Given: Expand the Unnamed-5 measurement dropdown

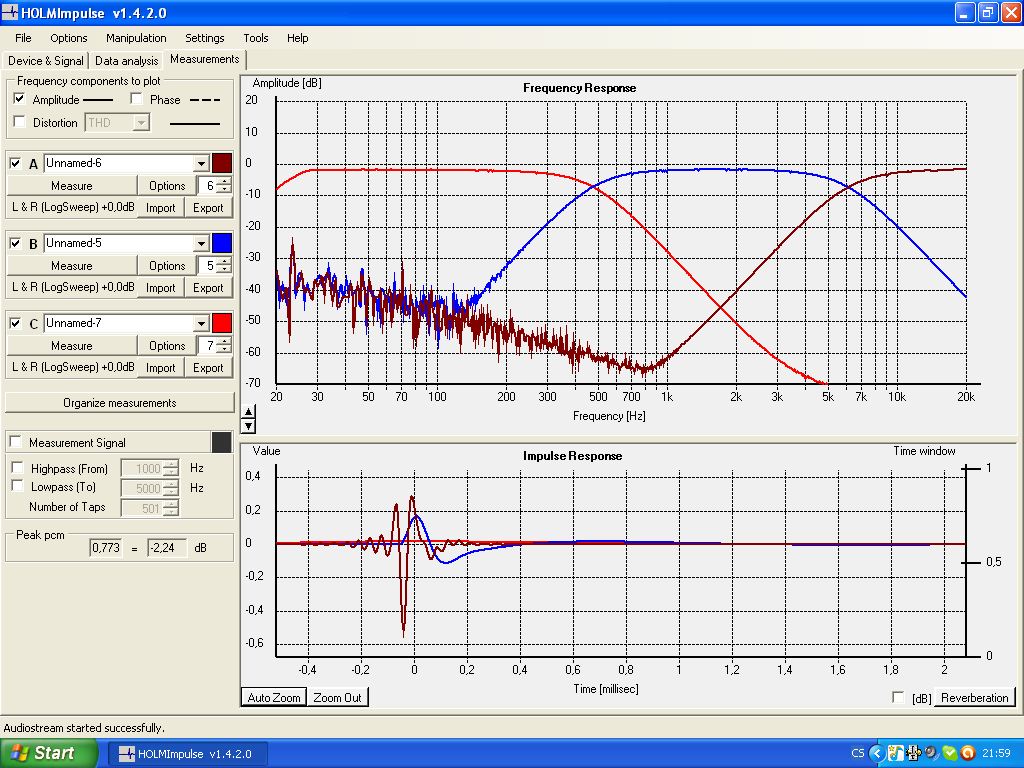Looking at the screenshot, I should (x=201, y=244).
